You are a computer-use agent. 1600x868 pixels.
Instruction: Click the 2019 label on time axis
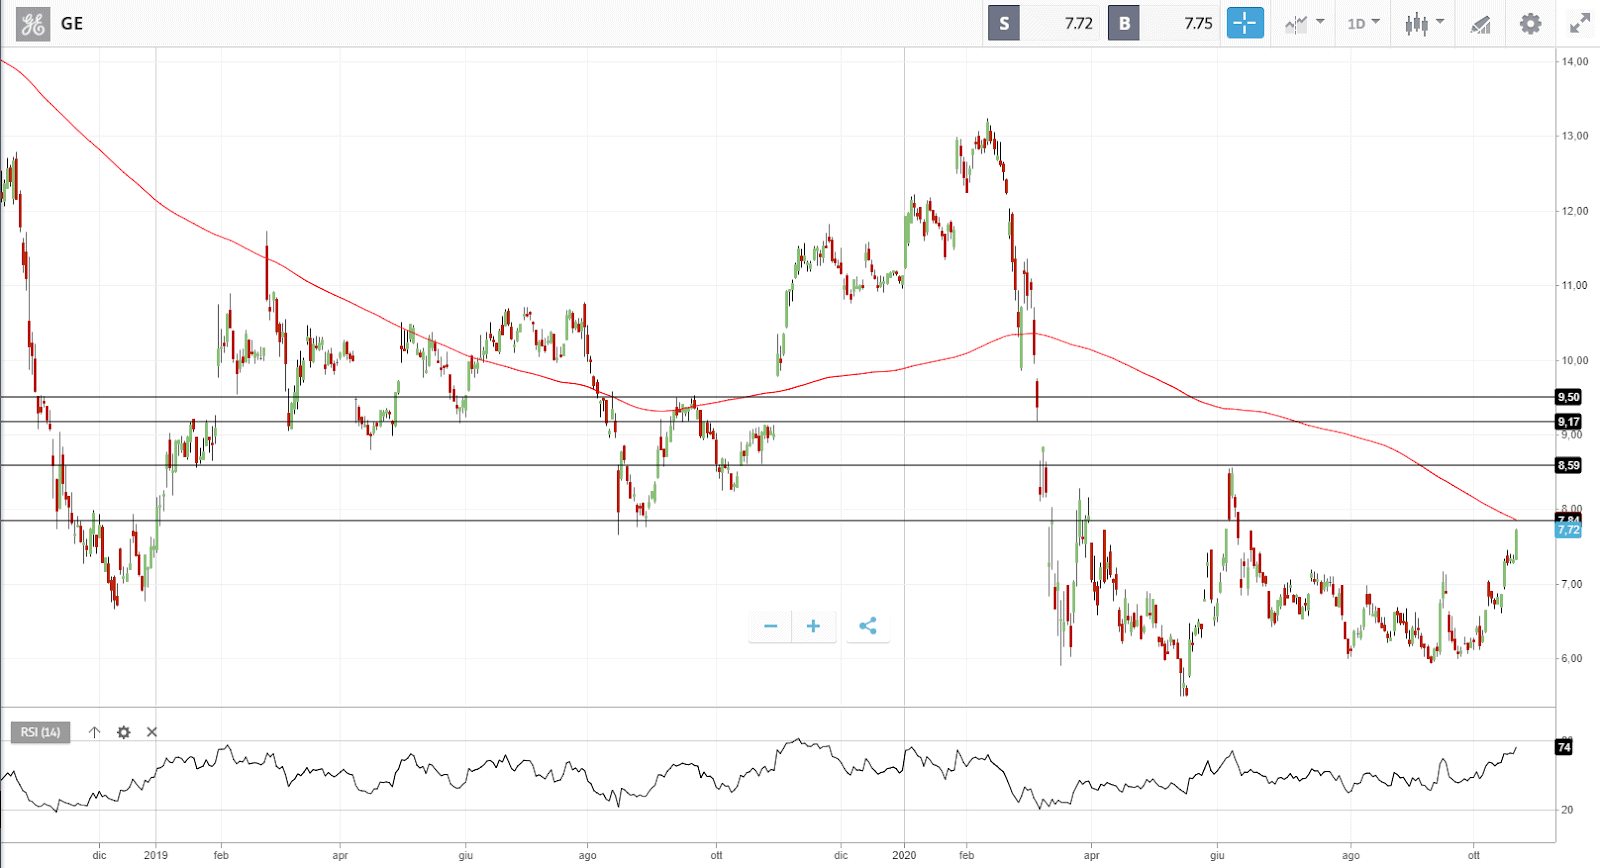click(156, 855)
